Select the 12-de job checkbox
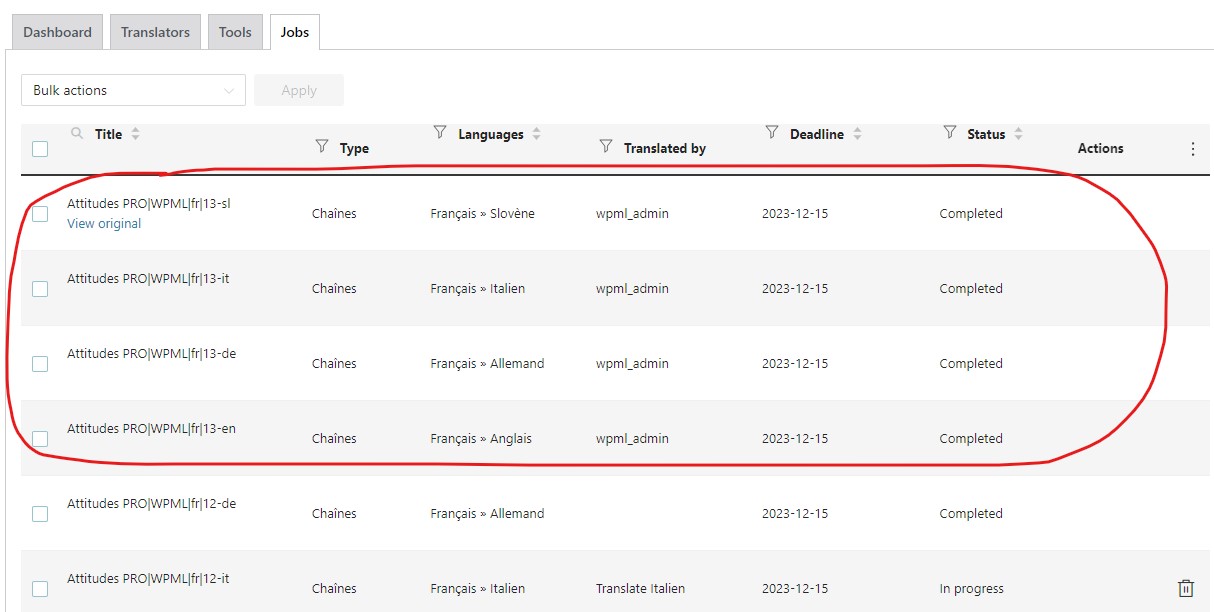This screenshot has height=612, width=1214. pos(40,514)
